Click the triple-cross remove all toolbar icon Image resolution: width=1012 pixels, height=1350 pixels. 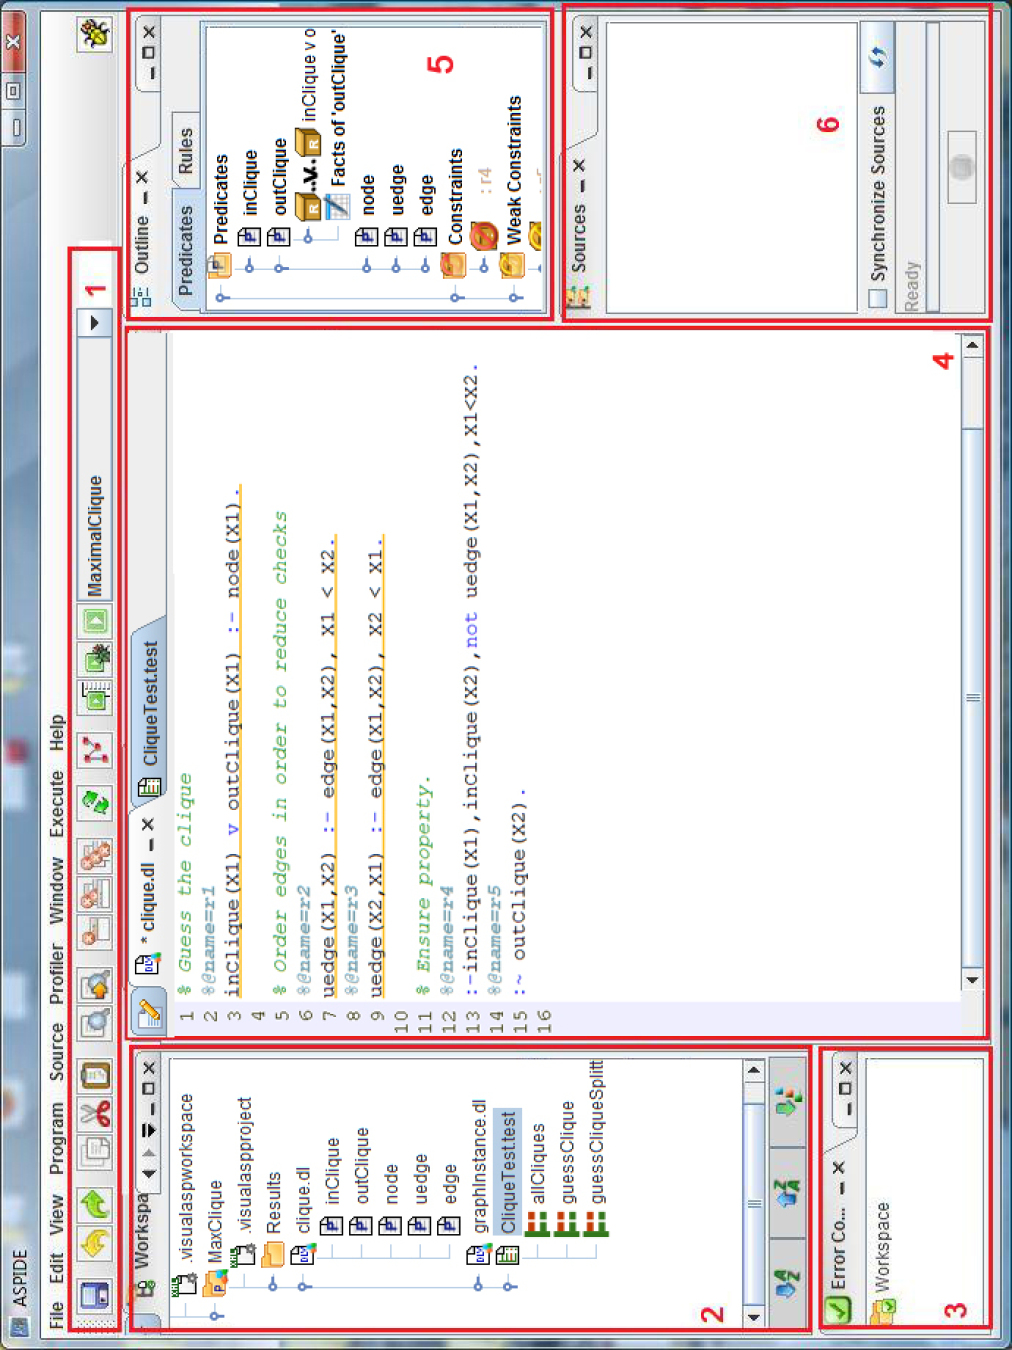[x=95, y=856]
